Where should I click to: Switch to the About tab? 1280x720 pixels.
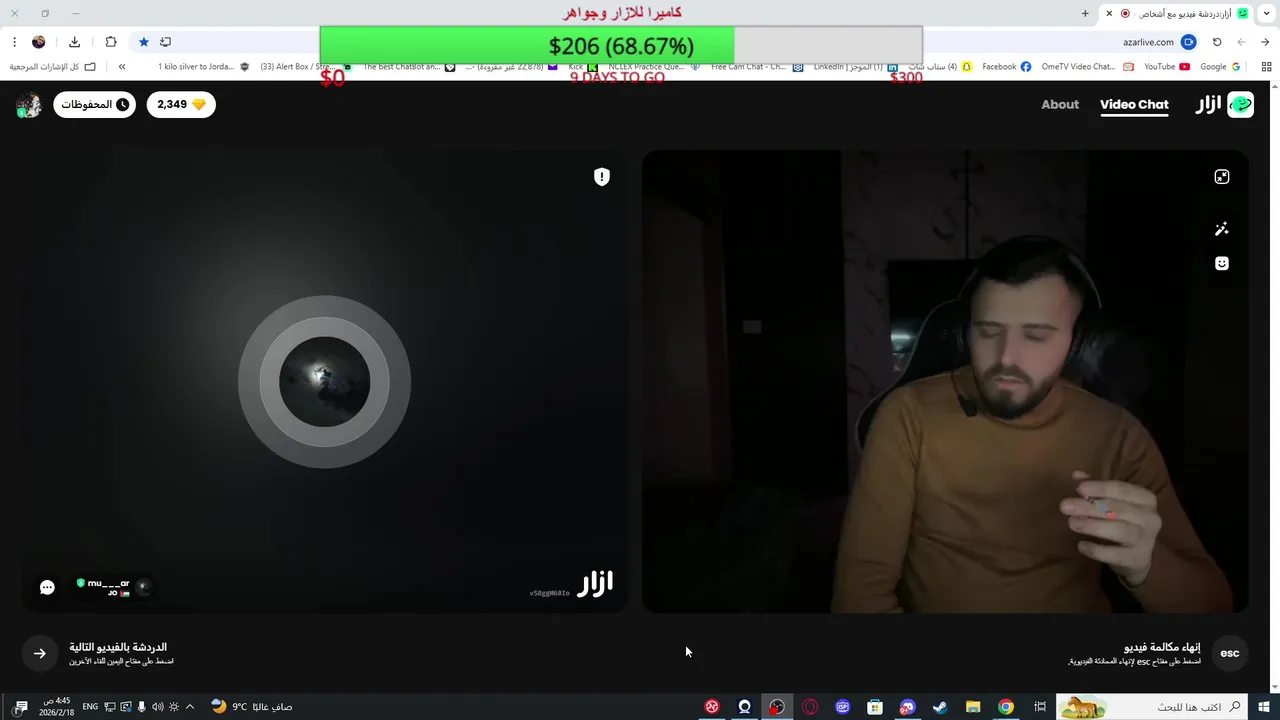click(1060, 104)
